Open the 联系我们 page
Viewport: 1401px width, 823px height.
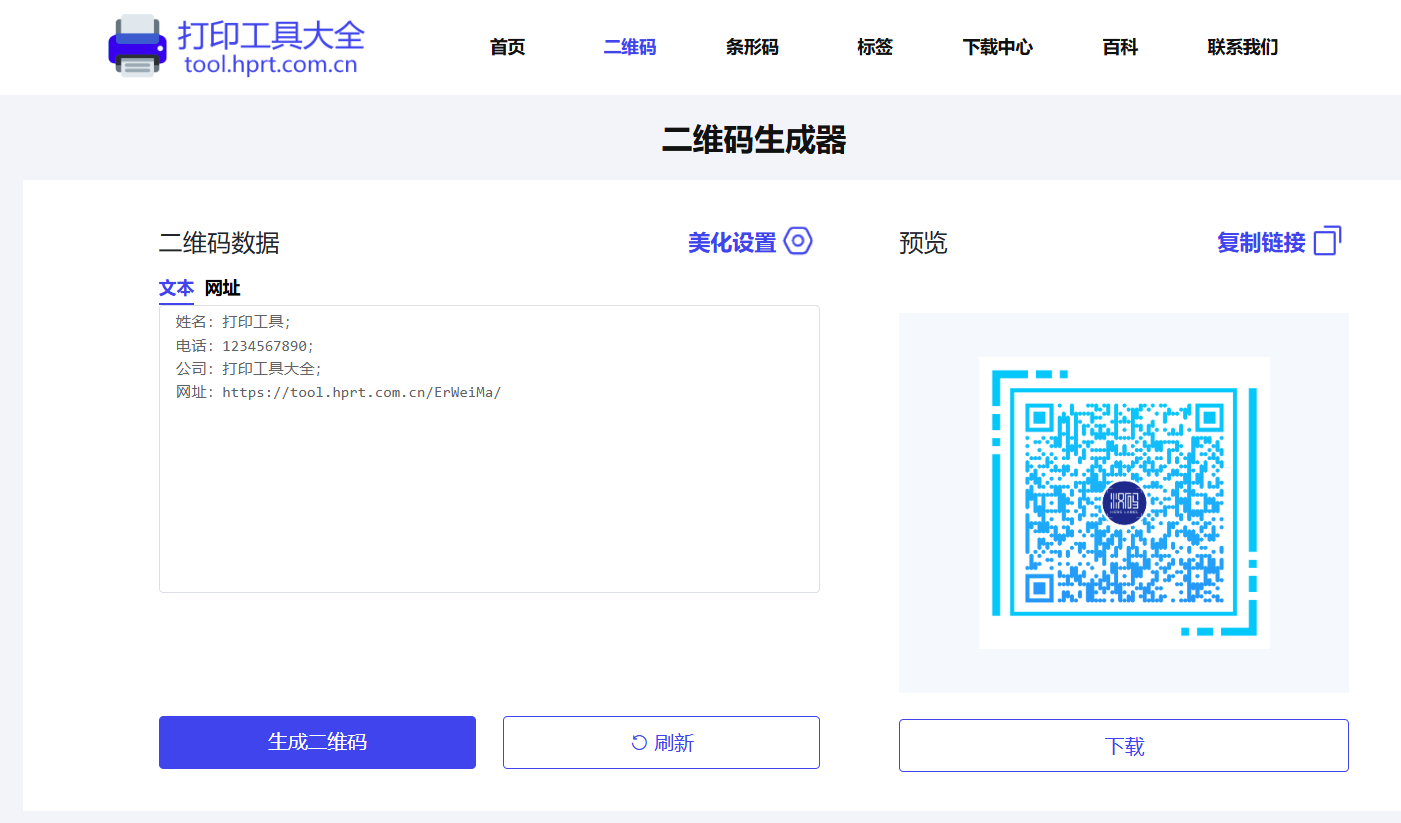[x=1243, y=47]
